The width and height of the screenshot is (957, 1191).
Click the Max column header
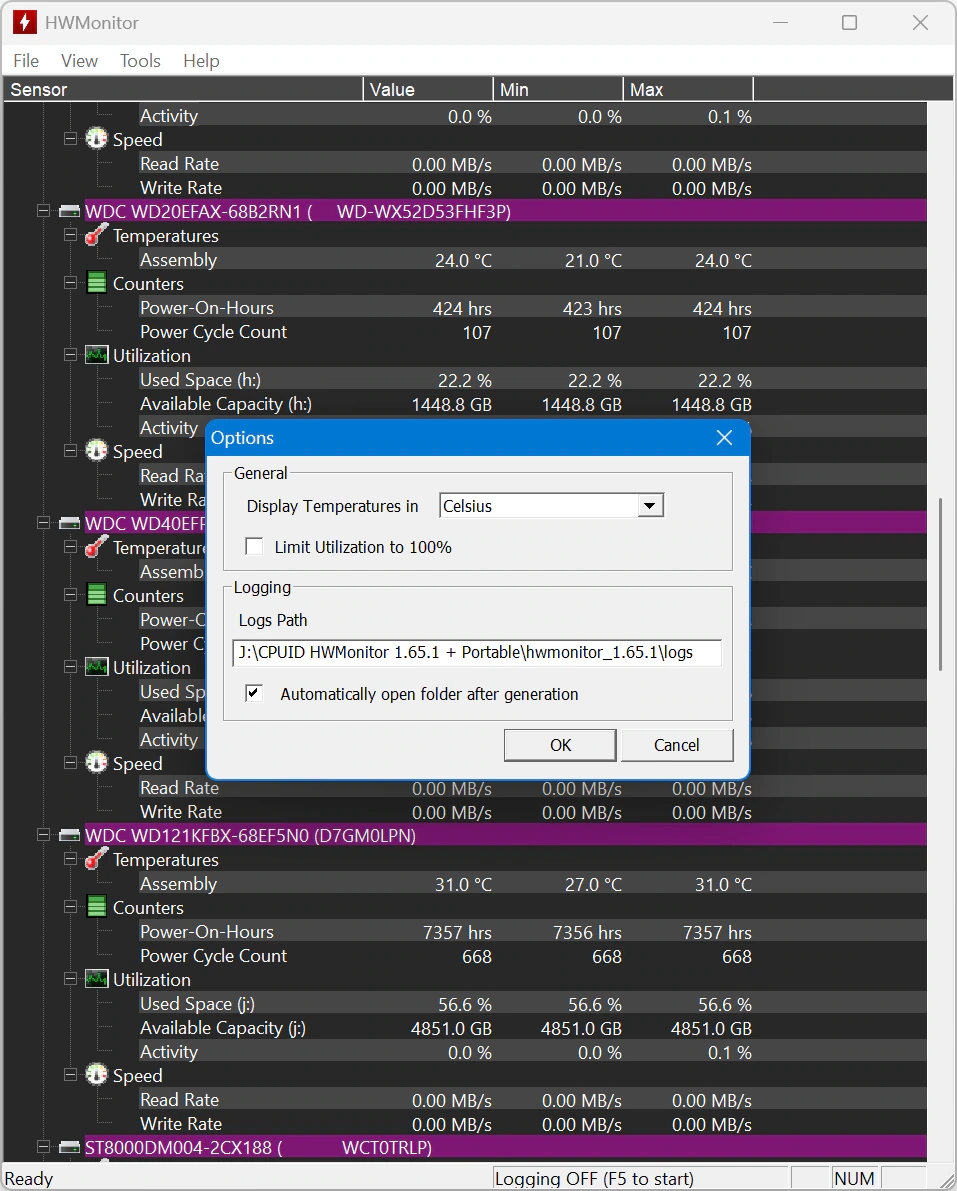click(688, 90)
